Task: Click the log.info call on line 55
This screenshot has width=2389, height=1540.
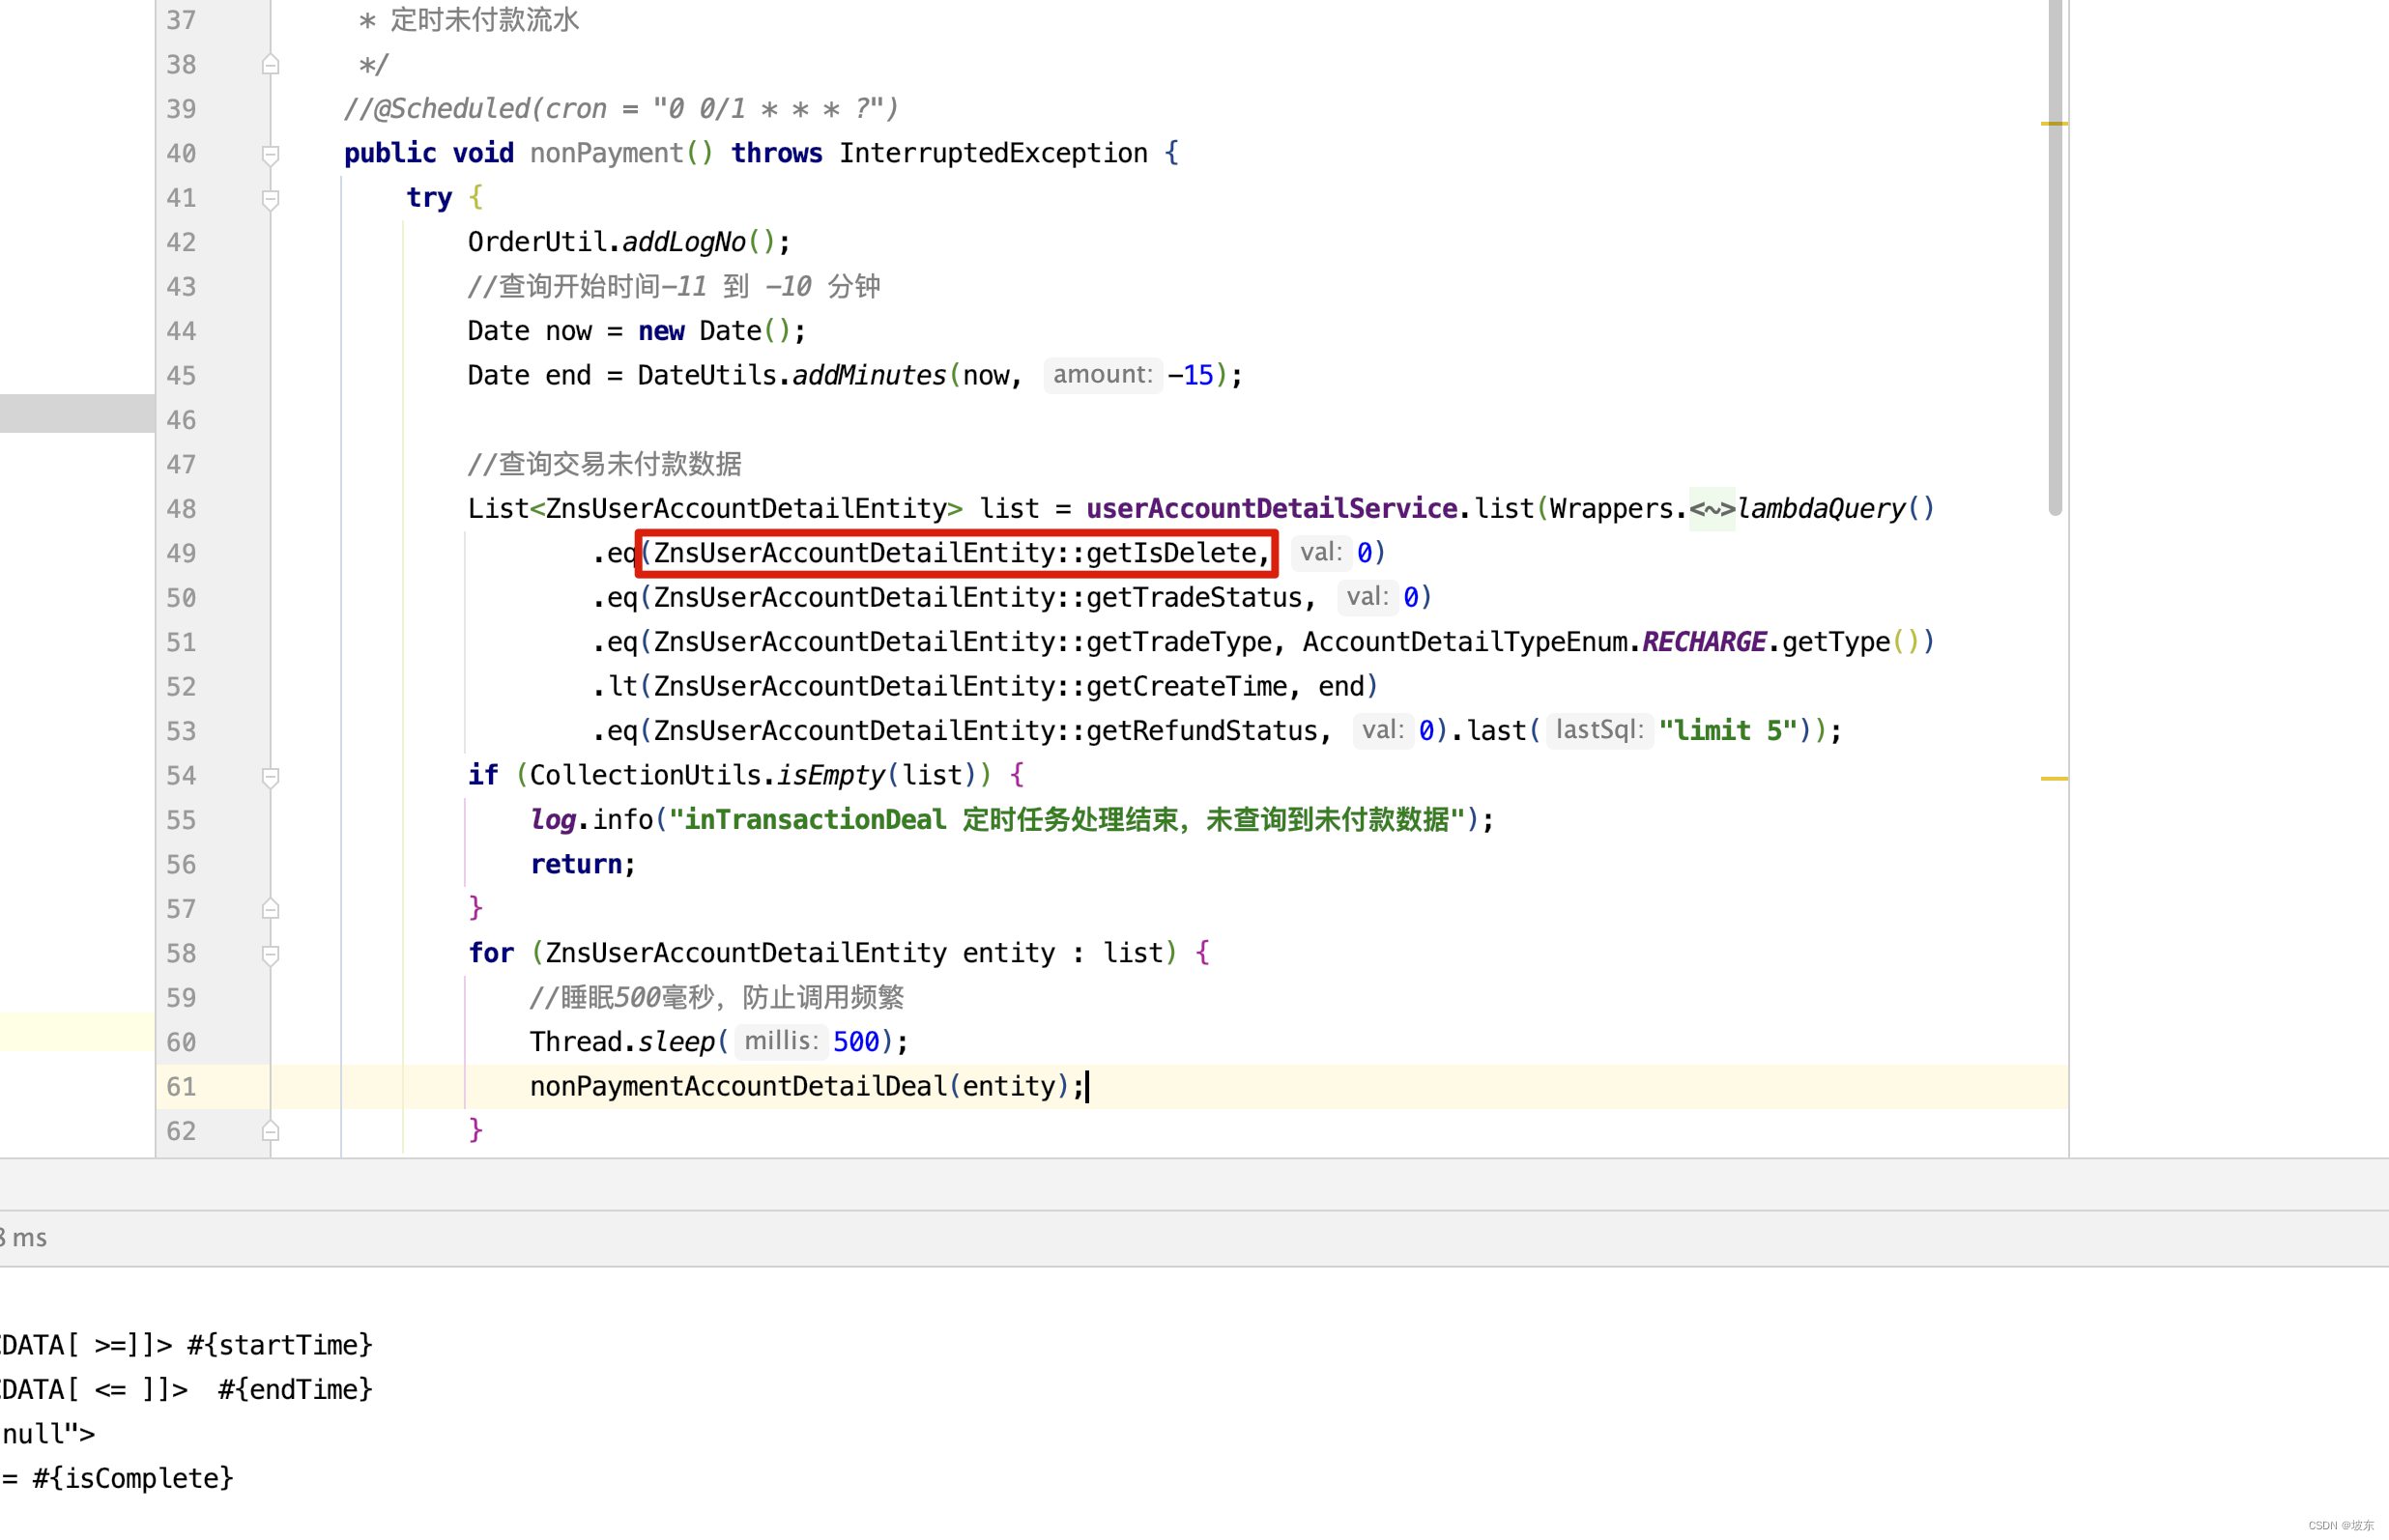Action: (x=591, y=820)
